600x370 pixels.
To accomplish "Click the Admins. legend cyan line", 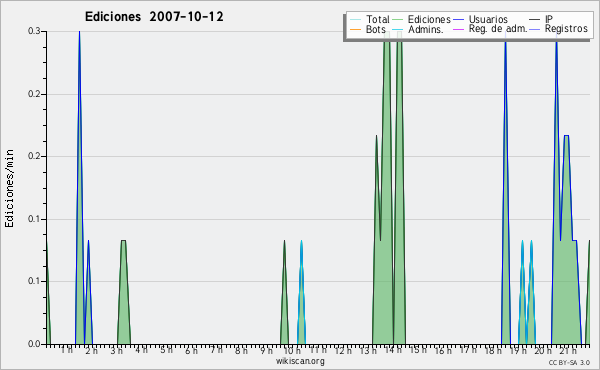I will (x=398, y=29).
